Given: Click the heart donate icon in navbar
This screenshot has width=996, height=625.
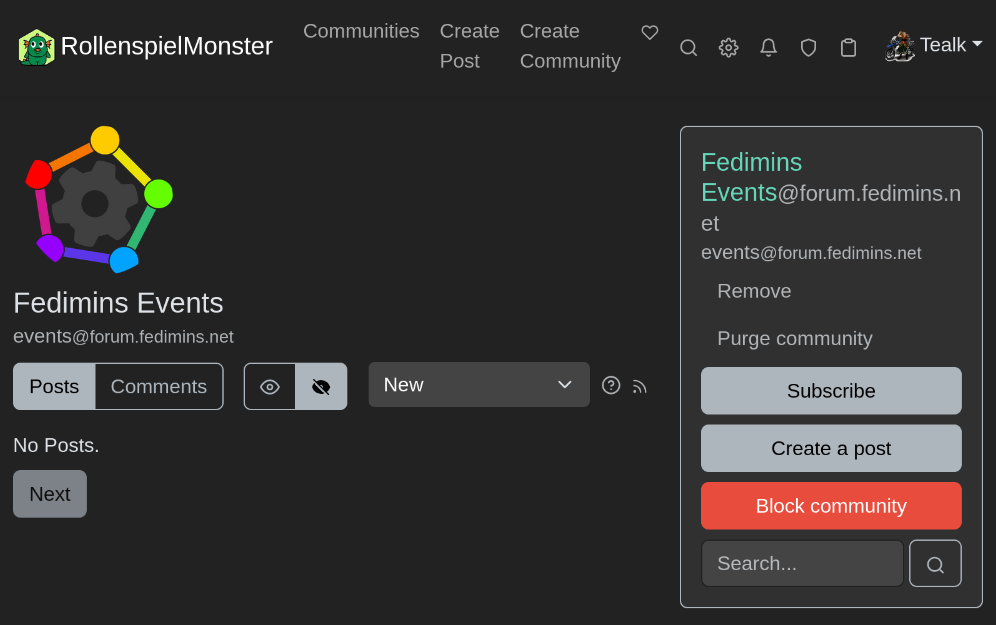Looking at the screenshot, I should point(650,33).
